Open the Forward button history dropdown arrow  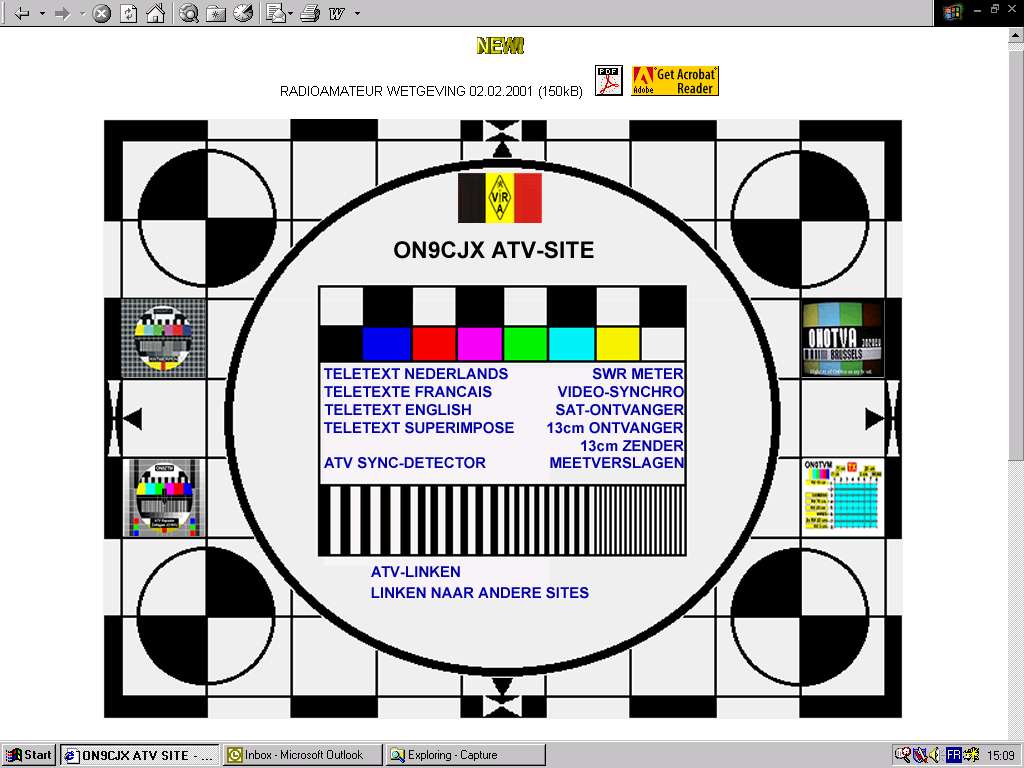tap(83, 13)
